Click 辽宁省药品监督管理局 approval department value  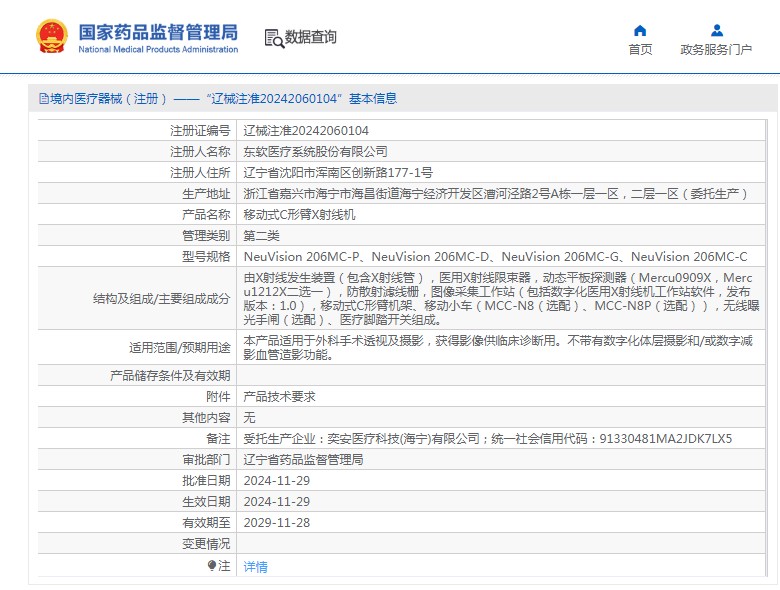(303, 459)
